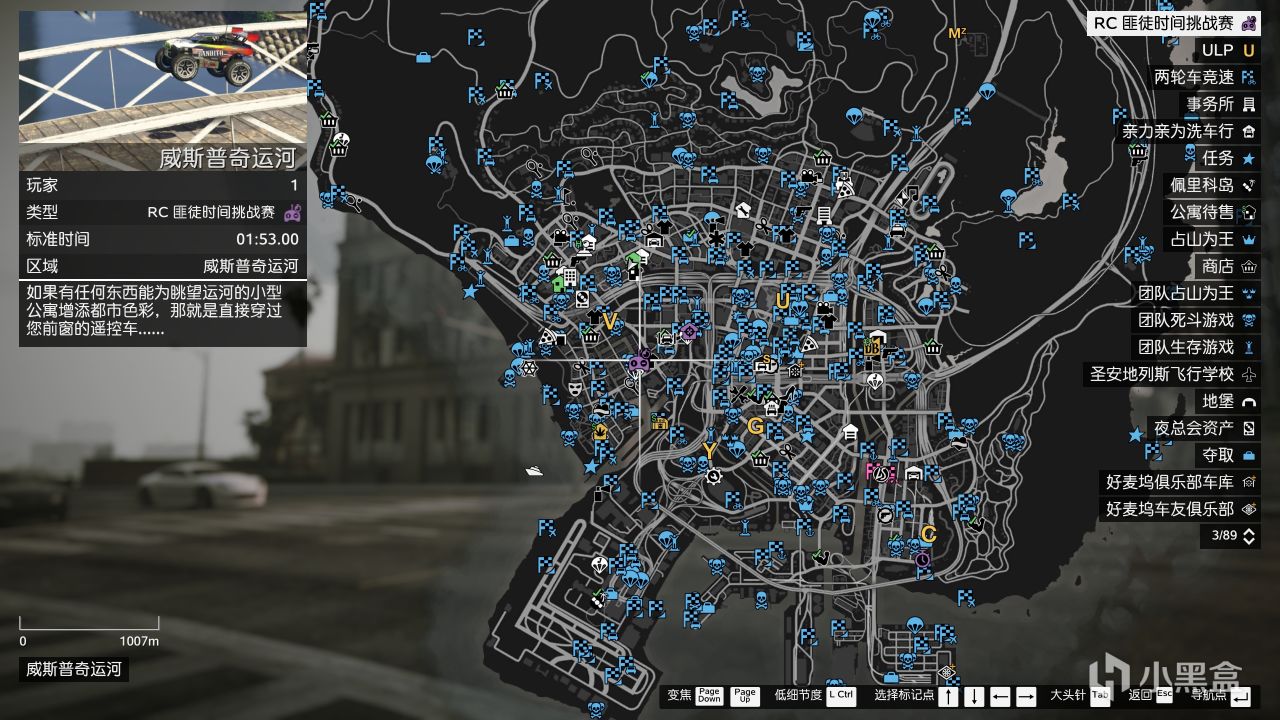Click the Page Down zoom key hint
The height and width of the screenshot is (720, 1280).
click(x=709, y=695)
